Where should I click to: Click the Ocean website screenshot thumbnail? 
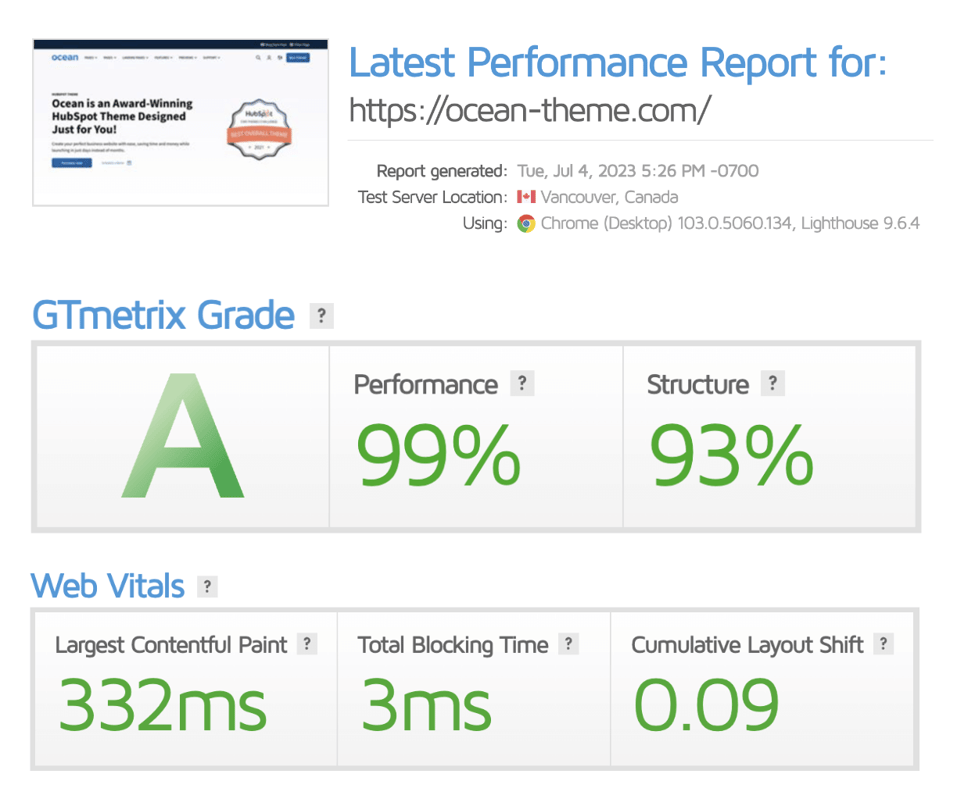point(181,122)
